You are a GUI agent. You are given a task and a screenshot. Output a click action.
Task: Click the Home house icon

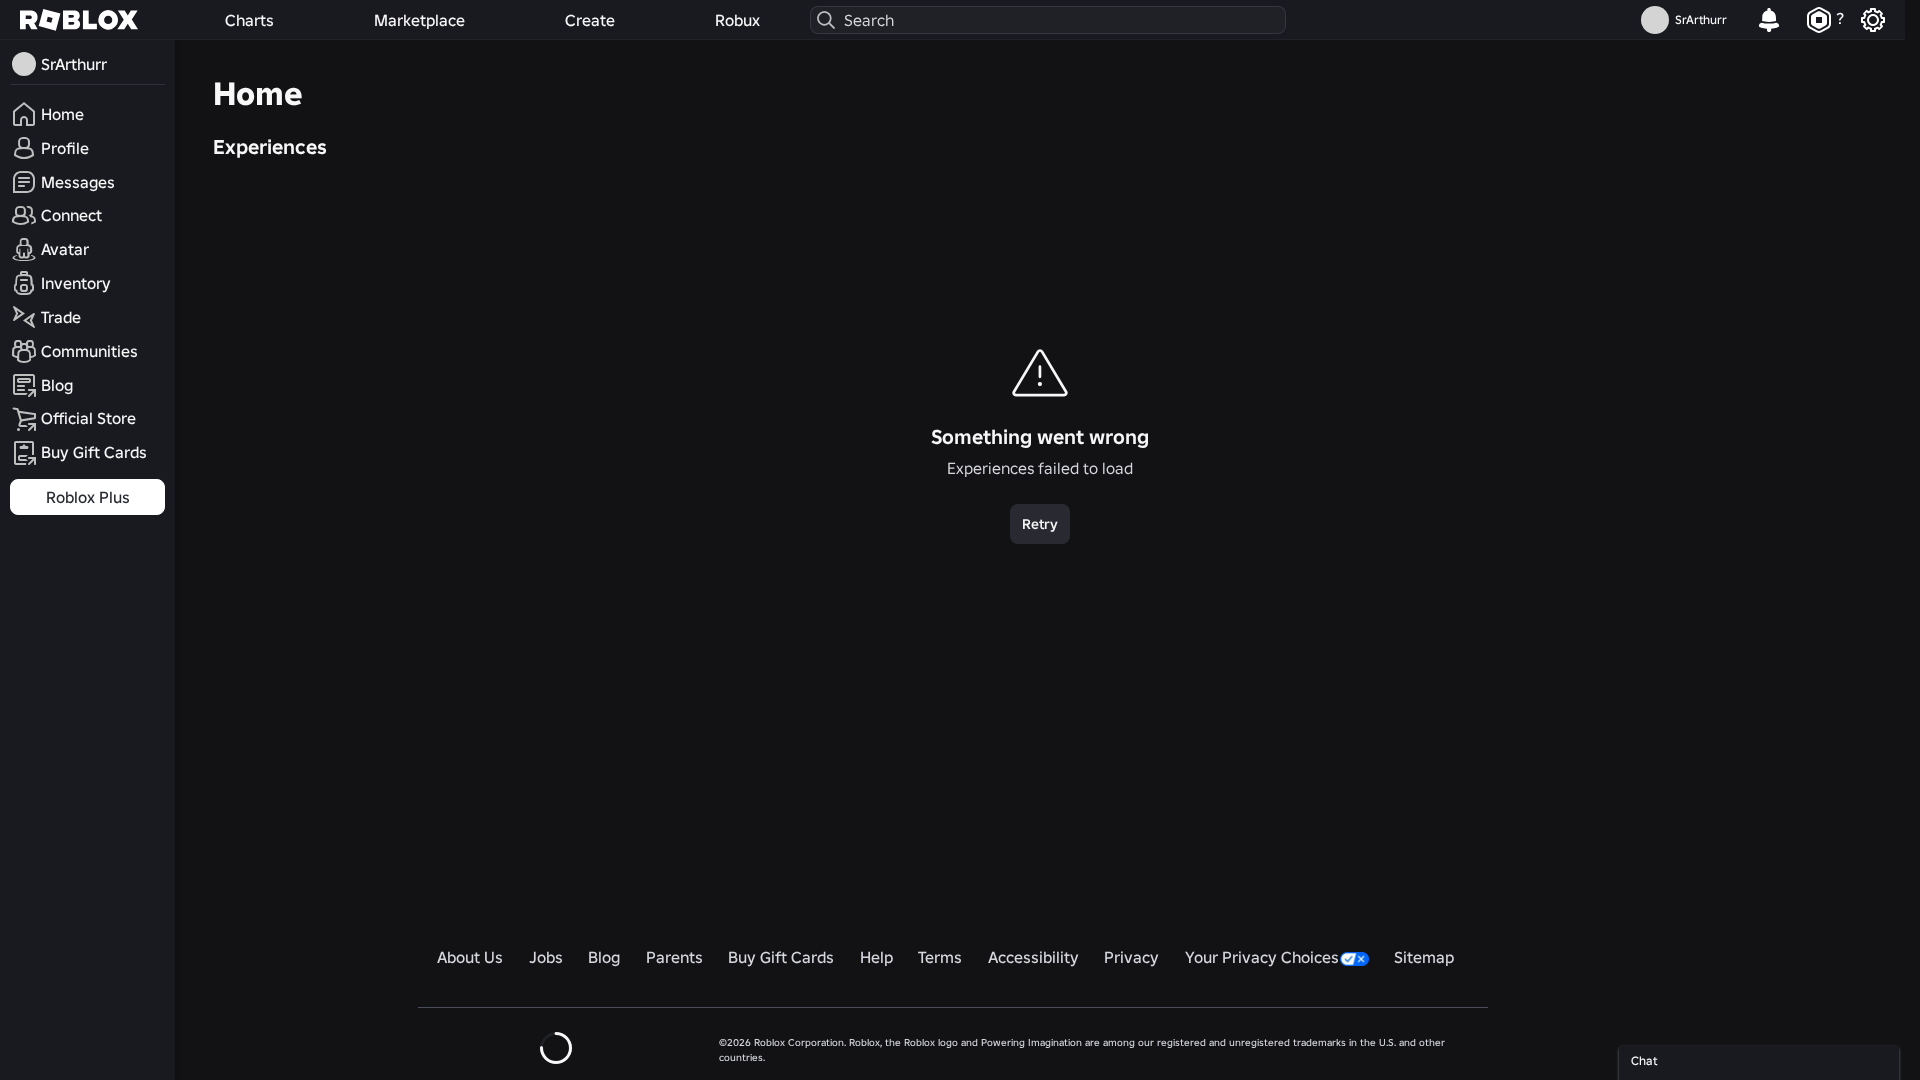click(24, 114)
